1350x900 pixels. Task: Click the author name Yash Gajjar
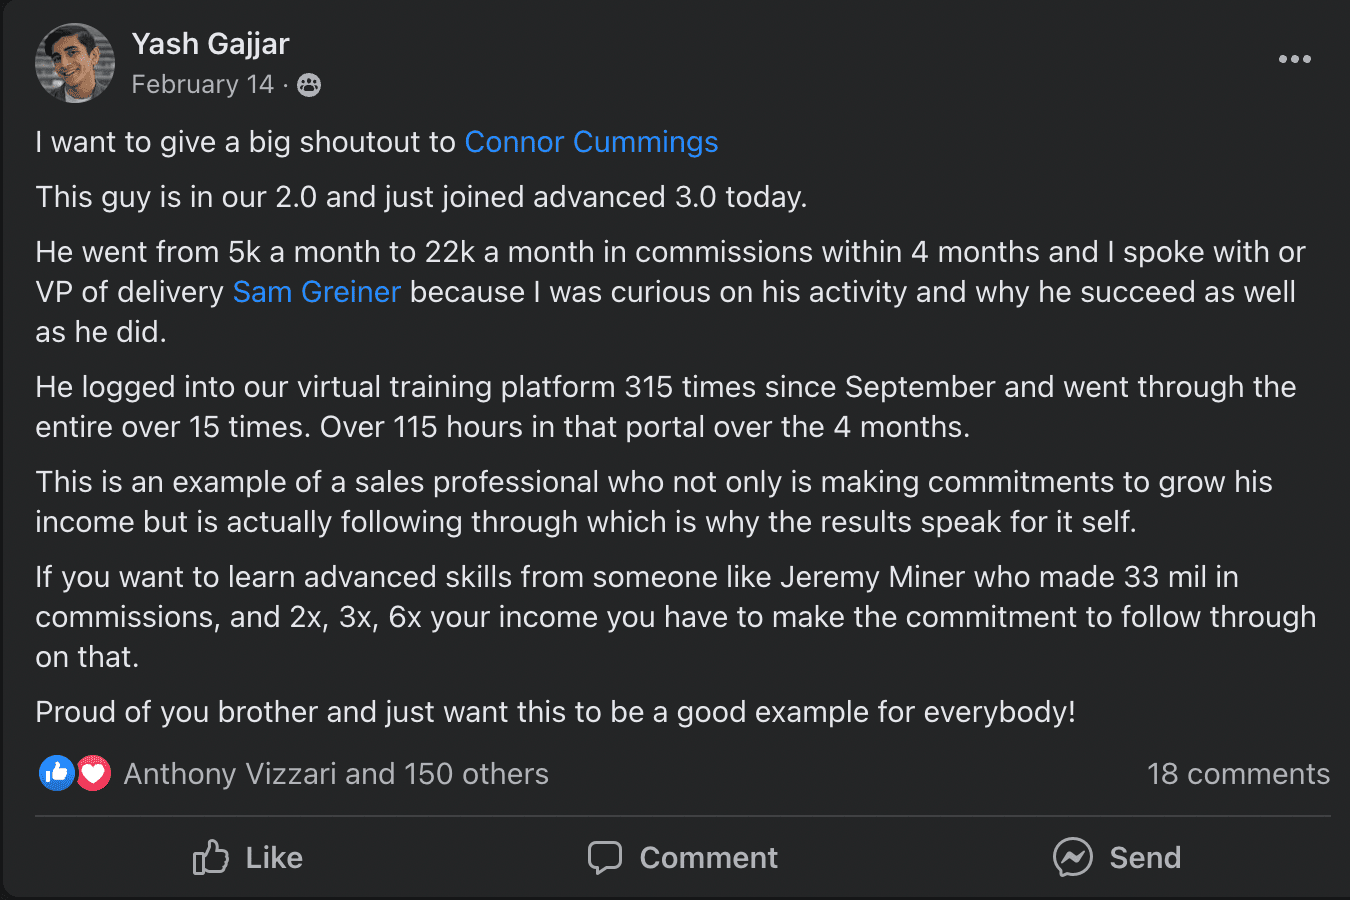point(210,44)
